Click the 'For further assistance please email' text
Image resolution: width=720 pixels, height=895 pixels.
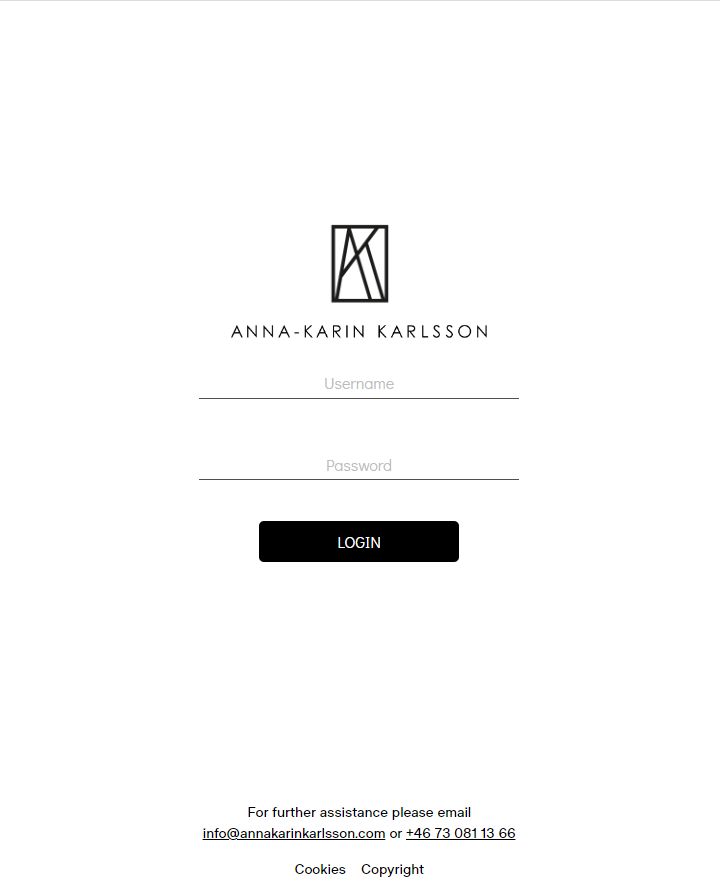click(359, 812)
